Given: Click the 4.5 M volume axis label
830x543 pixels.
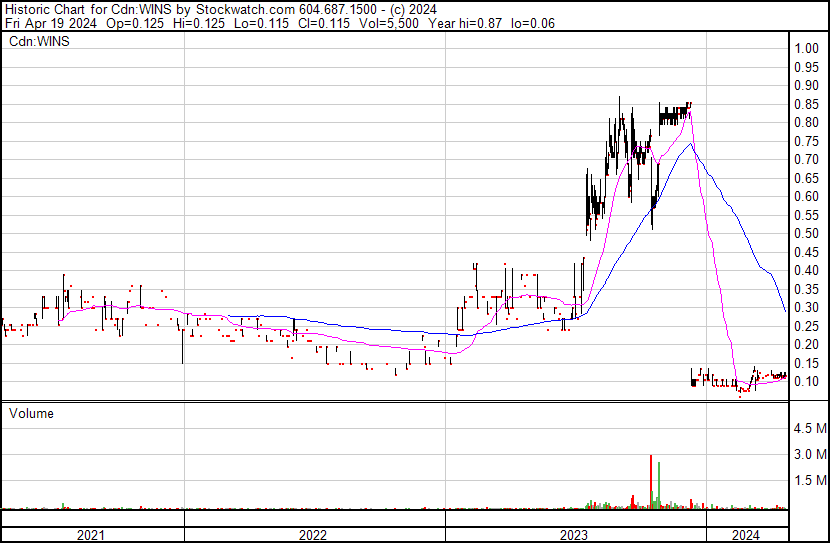Looking at the screenshot, I should tap(809, 429).
